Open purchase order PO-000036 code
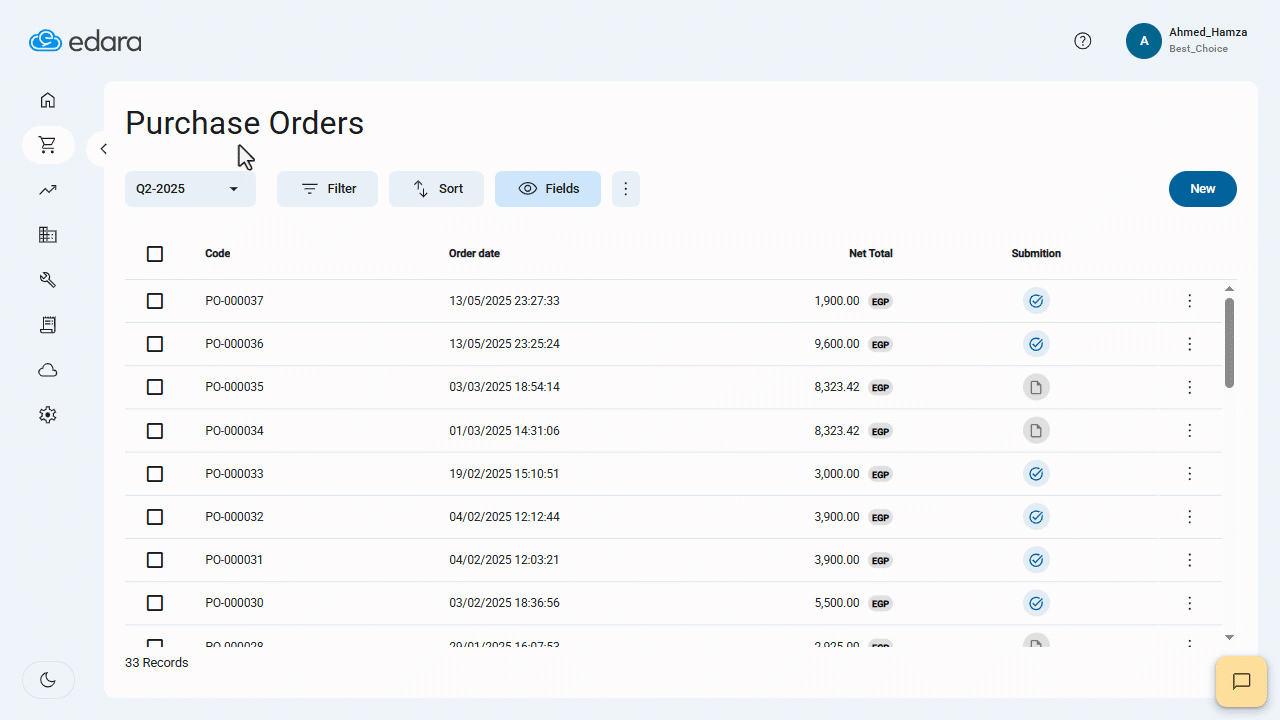This screenshot has width=1280, height=720. click(234, 344)
